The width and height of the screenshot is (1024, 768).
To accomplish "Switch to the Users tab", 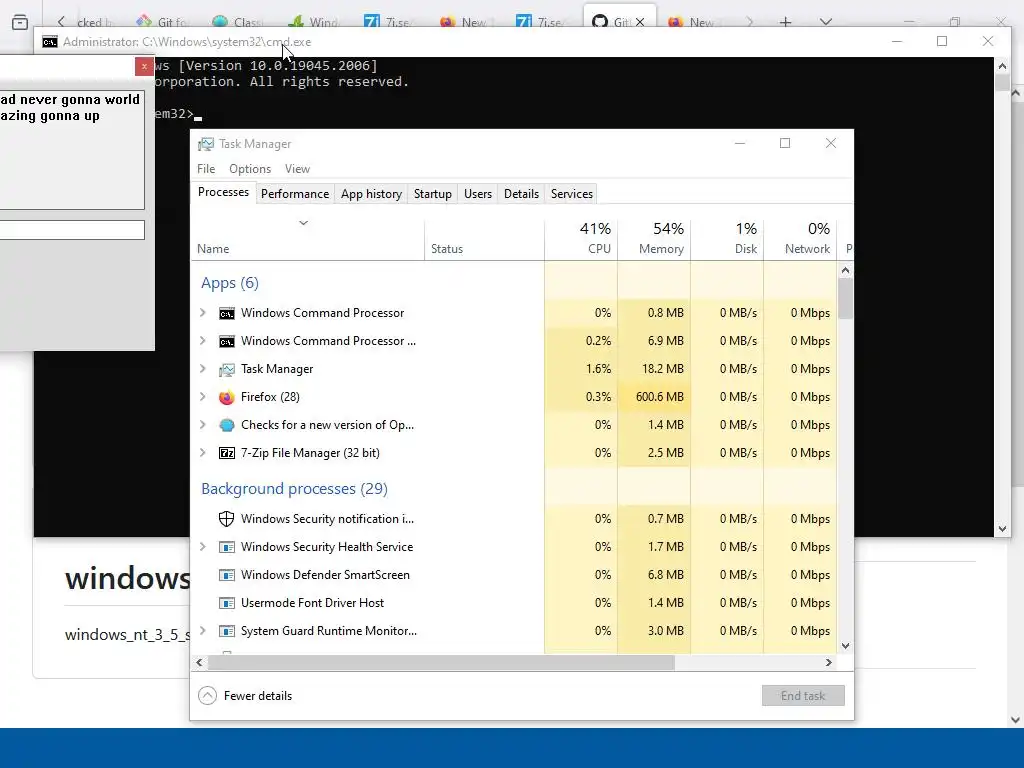I will coord(477,194).
